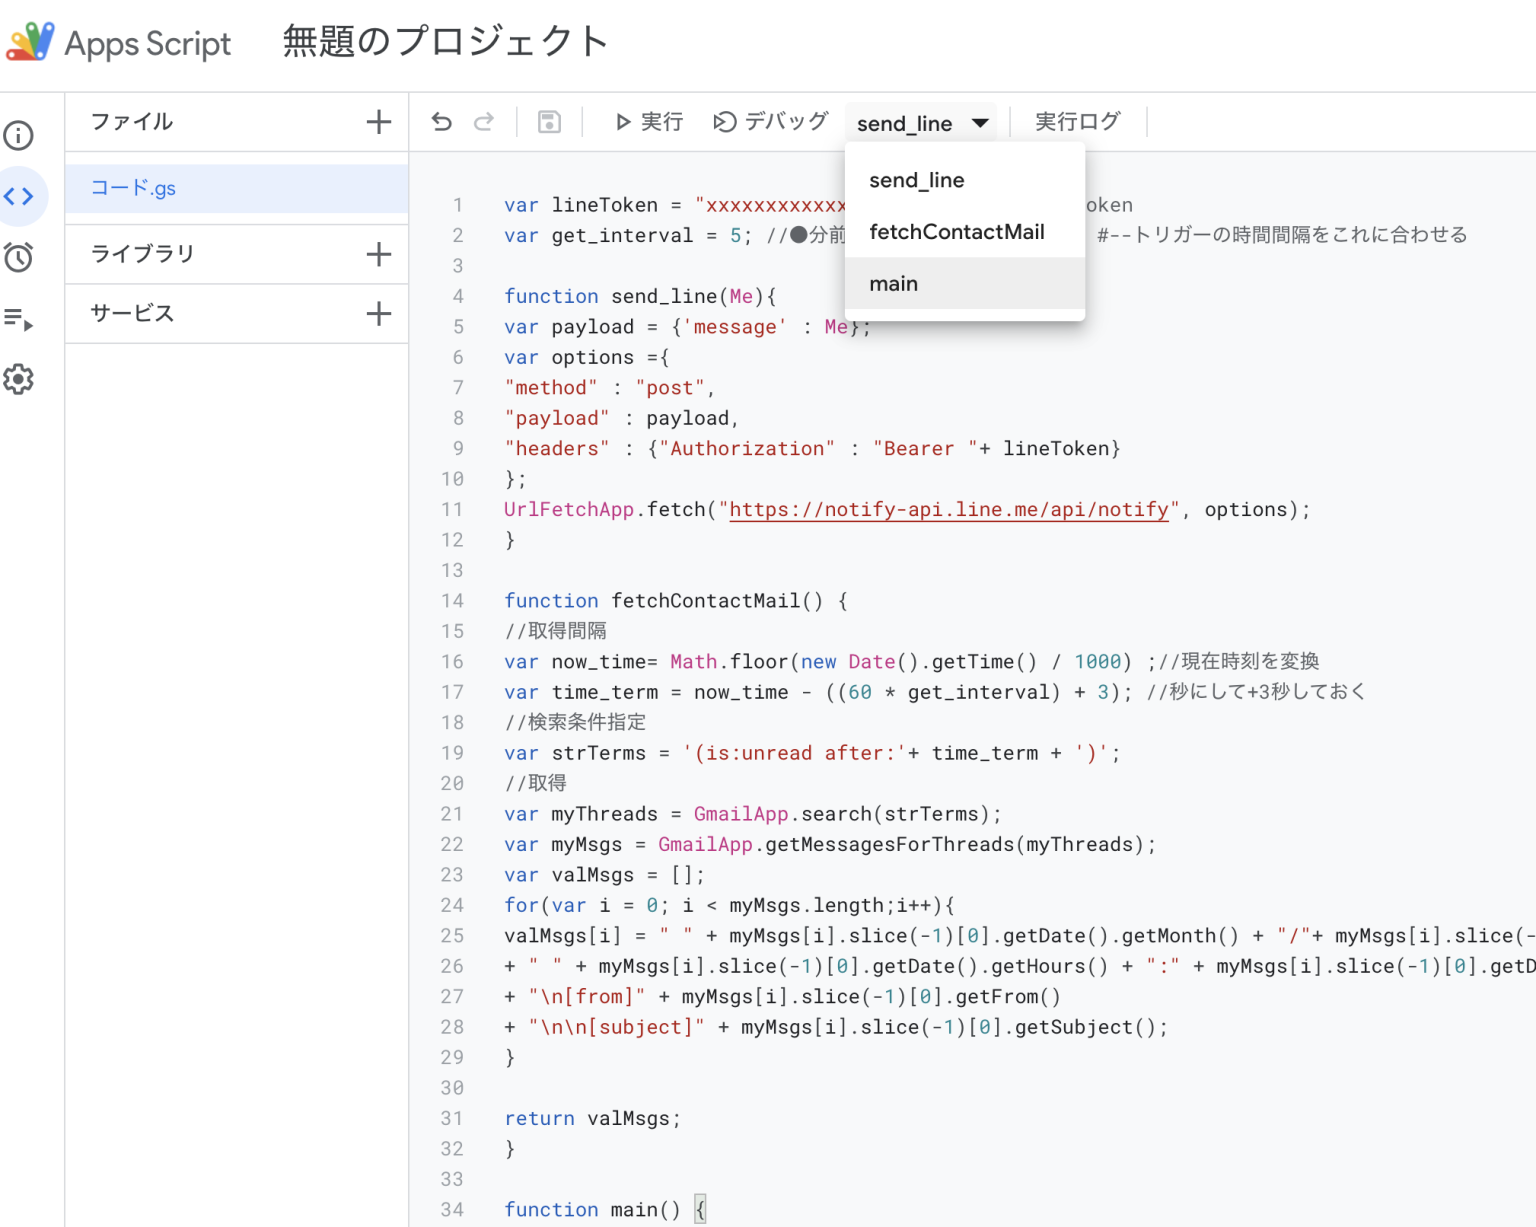Add a service using its plus icon
1536x1227 pixels.
pyautogui.click(x=378, y=313)
